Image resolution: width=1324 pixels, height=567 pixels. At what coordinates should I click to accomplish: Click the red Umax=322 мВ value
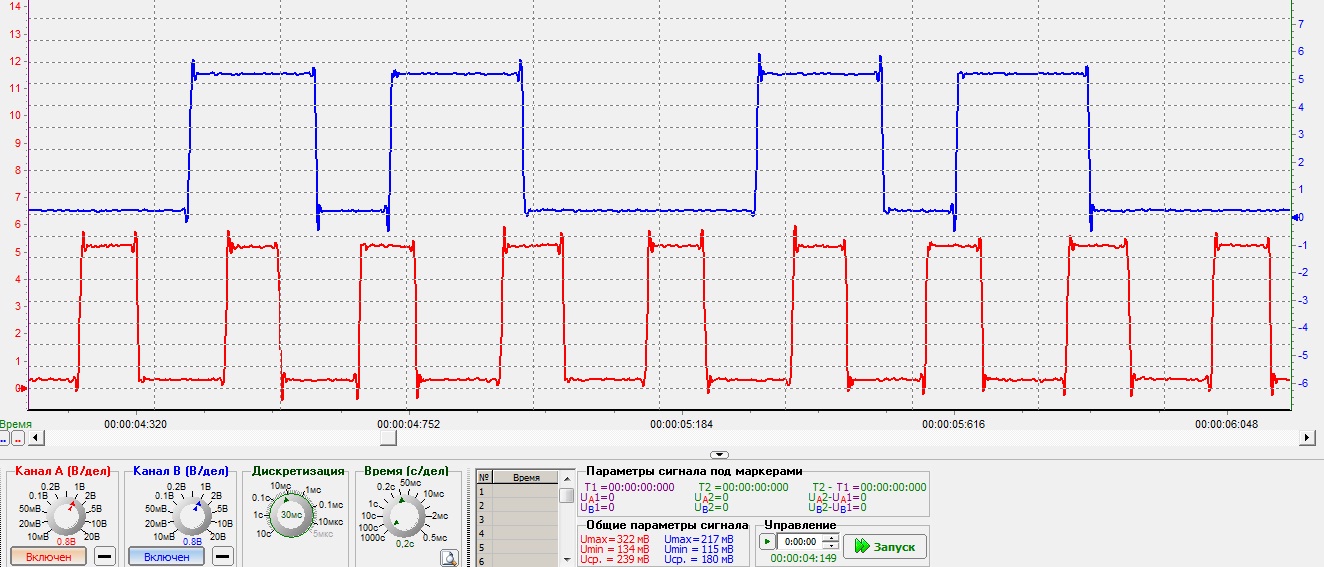point(615,539)
